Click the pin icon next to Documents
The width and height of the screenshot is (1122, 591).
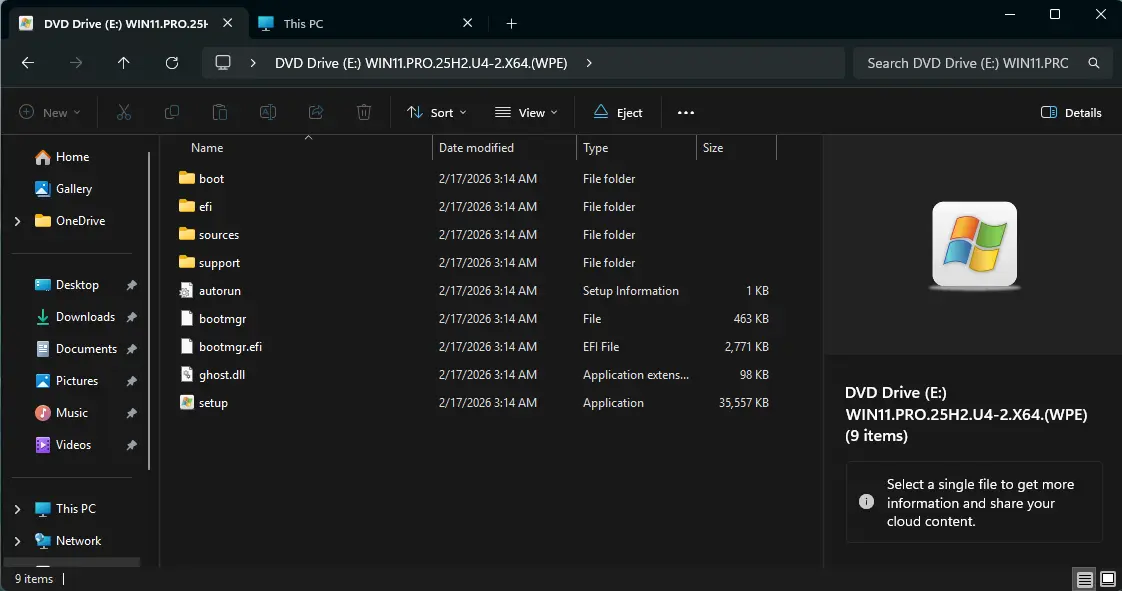pyautogui.click(x=132, y=349)
